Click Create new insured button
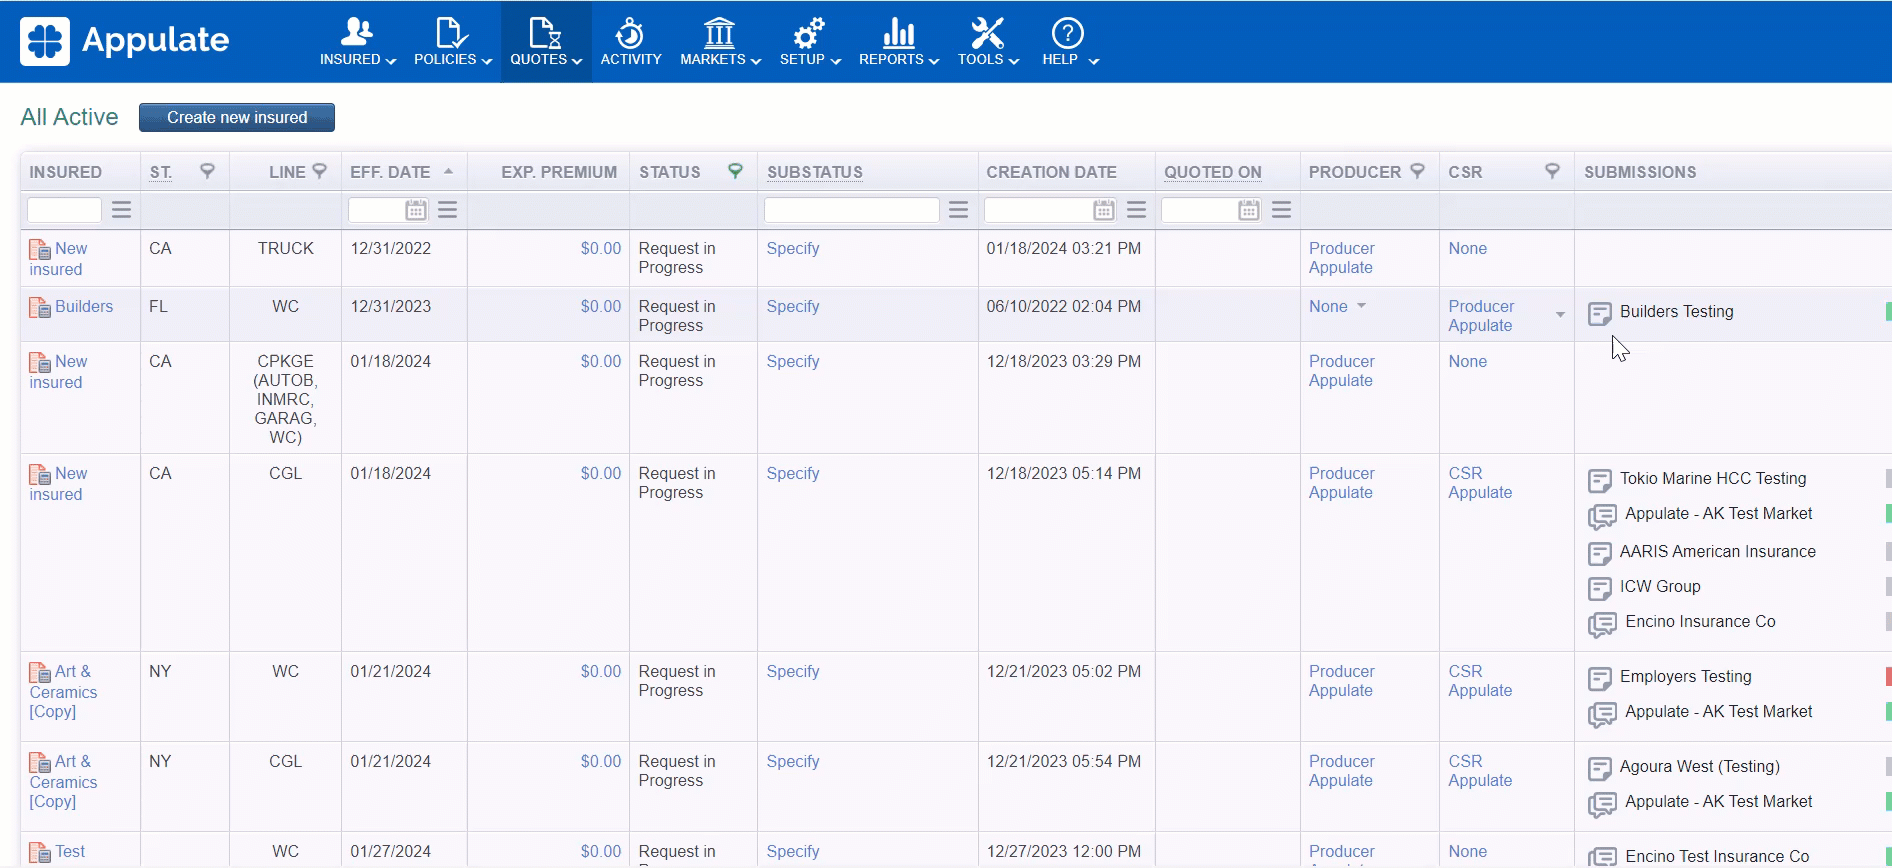1892x868 pixels. click(x=237, y=117)
